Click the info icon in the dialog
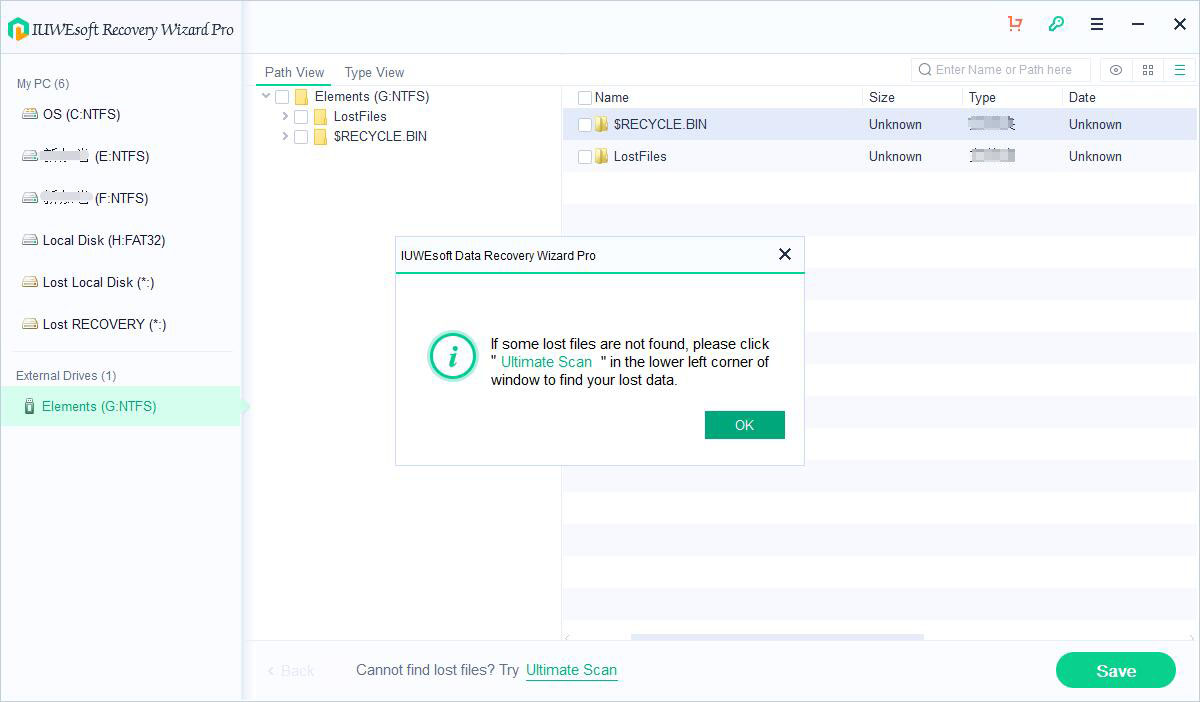This screenshot has height=702, width=1200. 453,356
